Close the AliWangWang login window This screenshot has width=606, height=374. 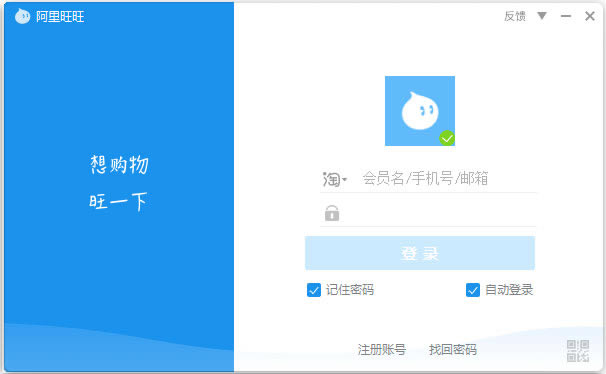click(x=590, y=16)
